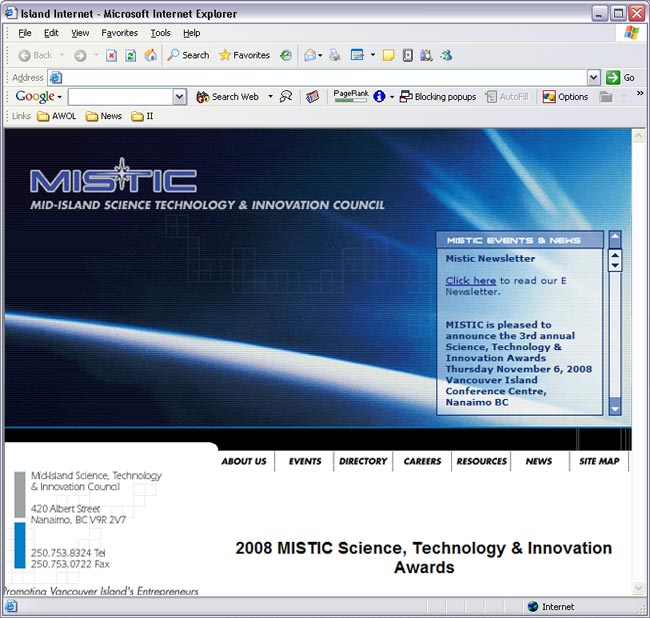
Task: Click the Google toolbar search box
Action: 121,97
